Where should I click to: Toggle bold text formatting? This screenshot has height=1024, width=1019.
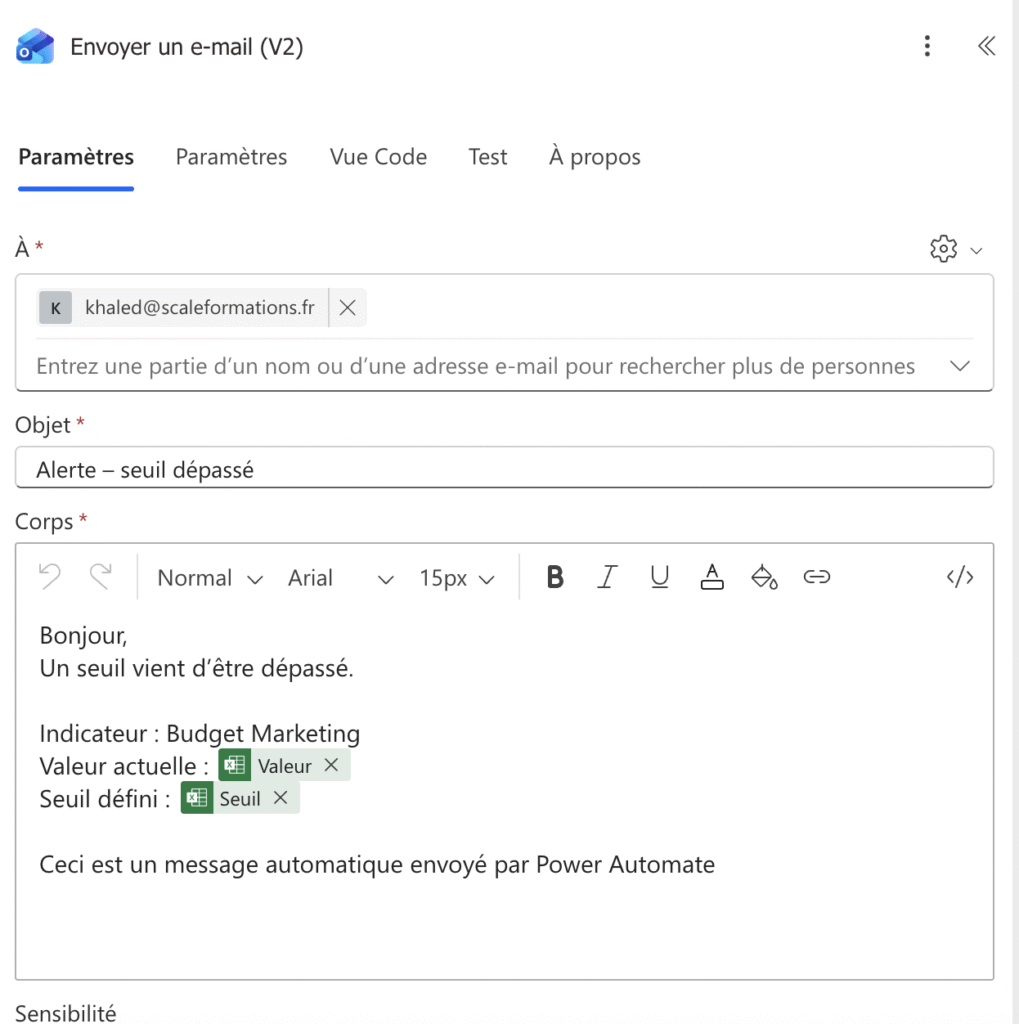click(x=555, y=577)
